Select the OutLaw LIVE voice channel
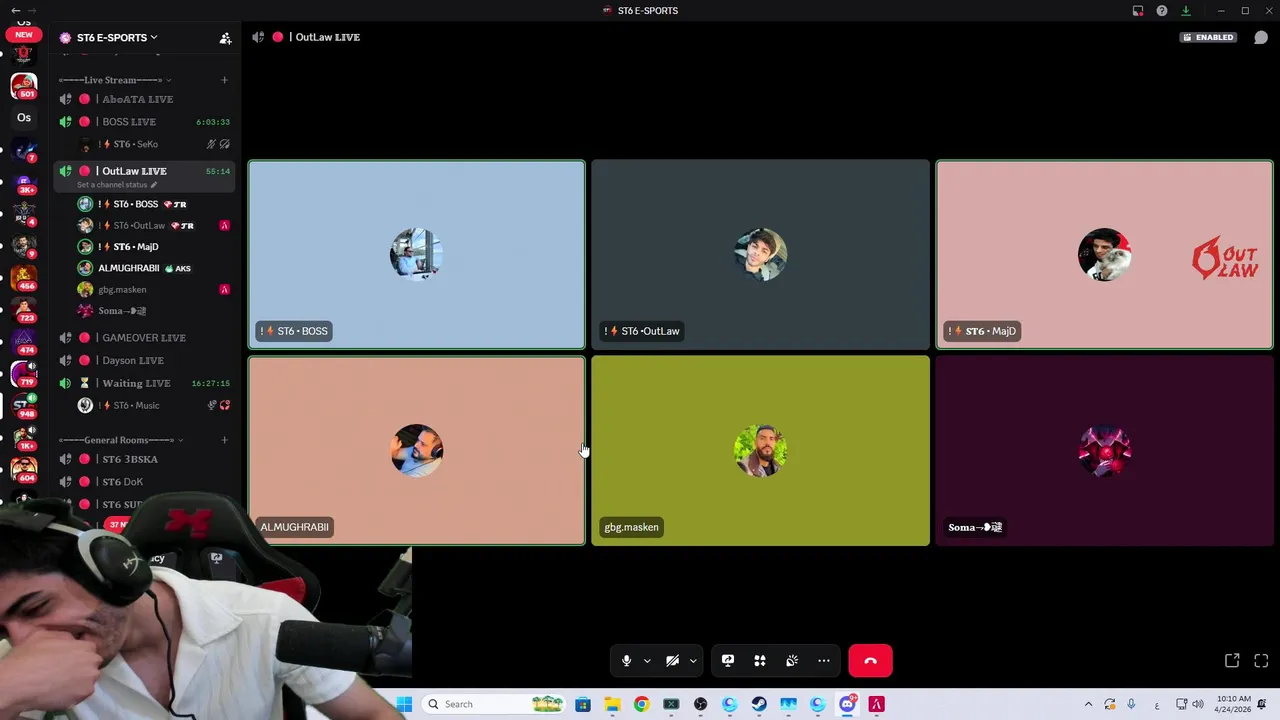Viewport: 1280px width, 720px height. pos(144,171)
